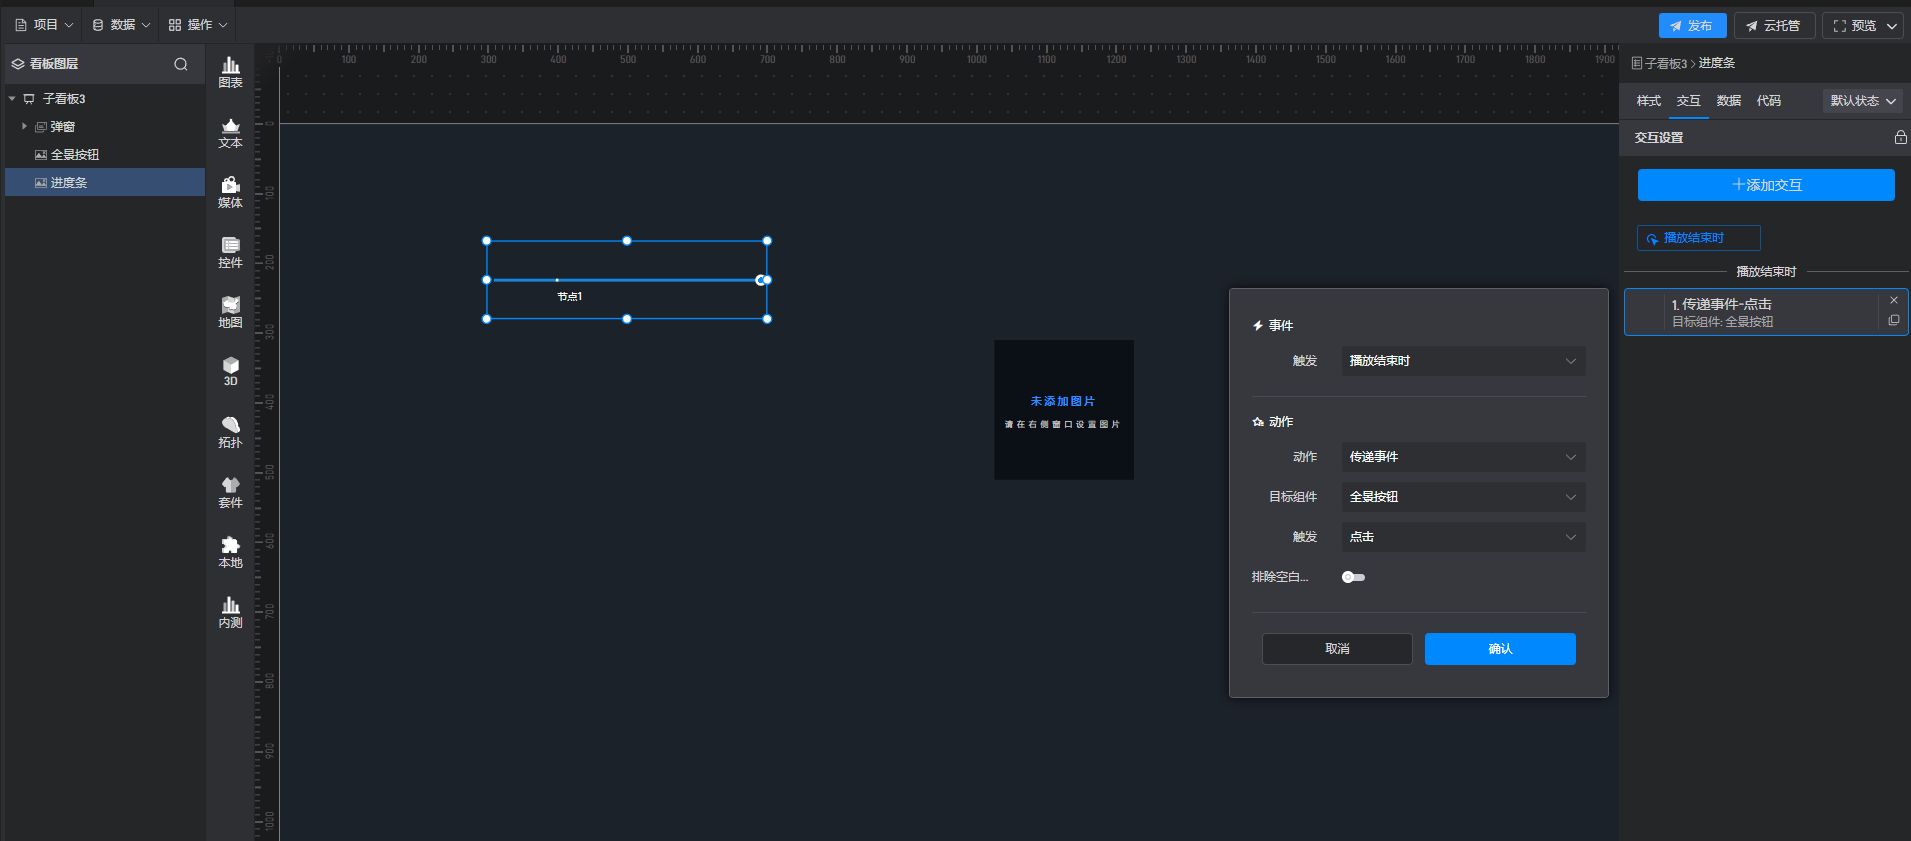Open the 控件 controls component category
Viewport: 1911px width, 841px height.
(x=230, y=252)
